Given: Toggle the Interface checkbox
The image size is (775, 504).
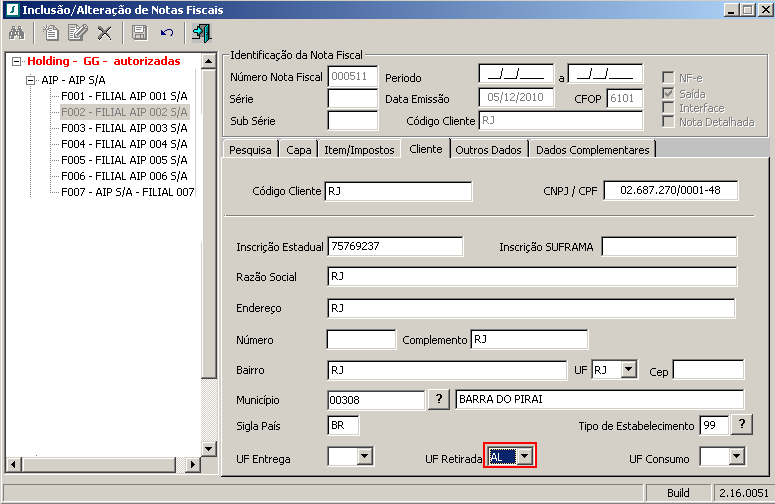Looking at the screenshot, I should 669,107.
